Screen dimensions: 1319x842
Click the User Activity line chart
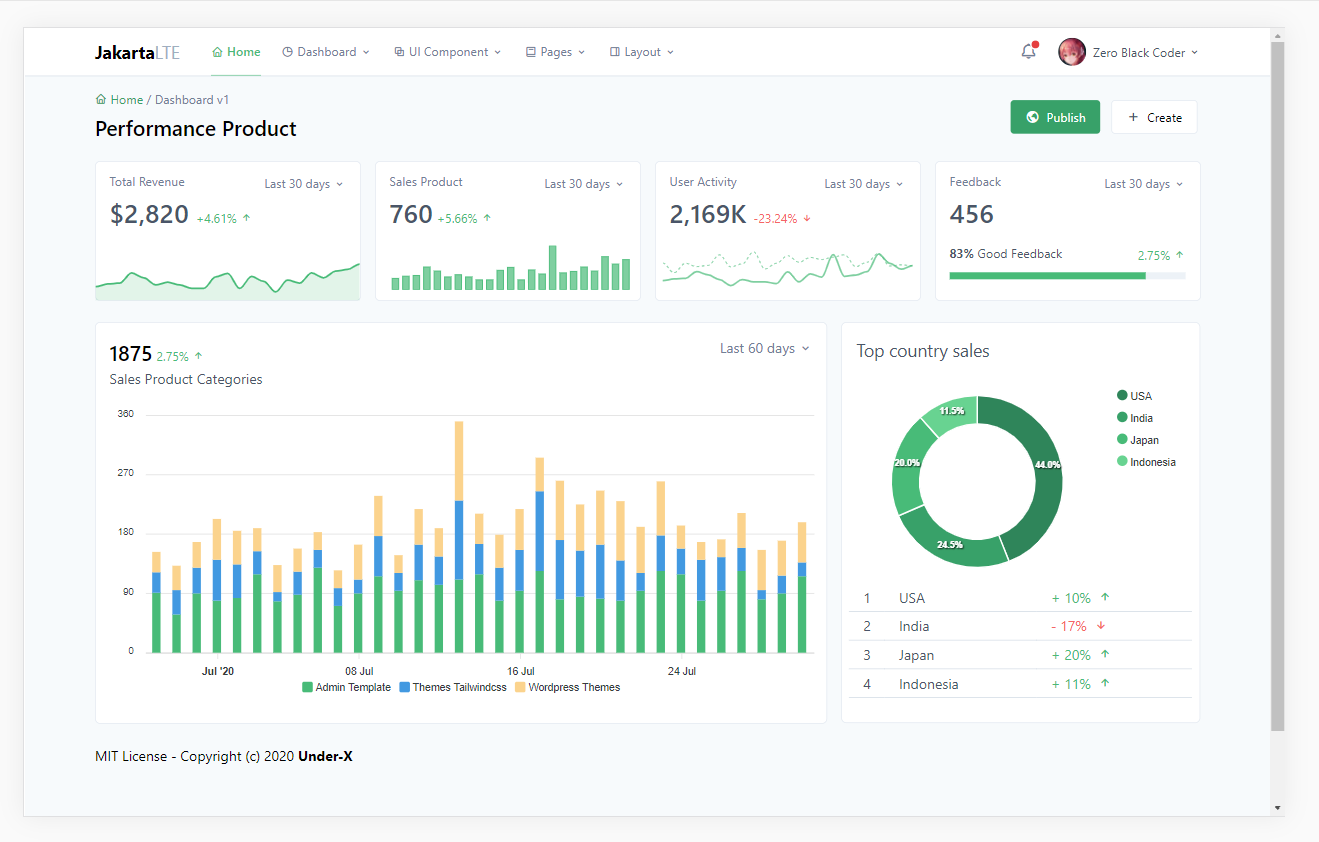(788, 268)
